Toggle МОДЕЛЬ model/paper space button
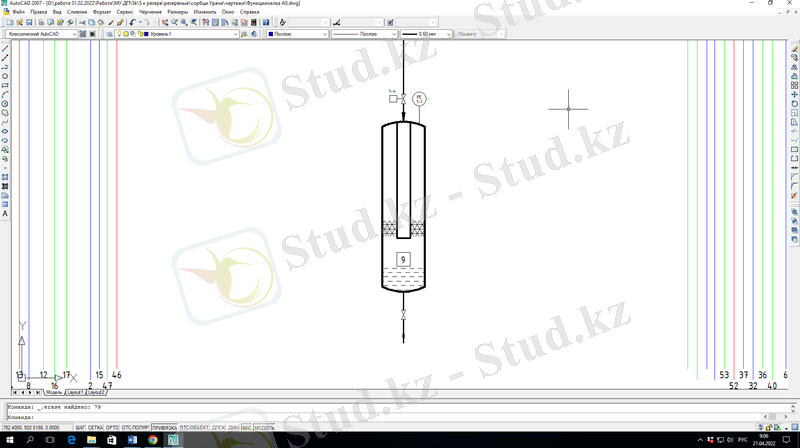 pos(264,428)
